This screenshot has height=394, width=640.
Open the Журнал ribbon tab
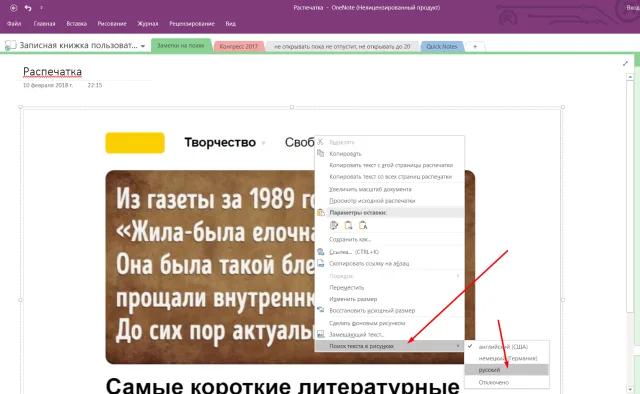[x=148, y=24]
